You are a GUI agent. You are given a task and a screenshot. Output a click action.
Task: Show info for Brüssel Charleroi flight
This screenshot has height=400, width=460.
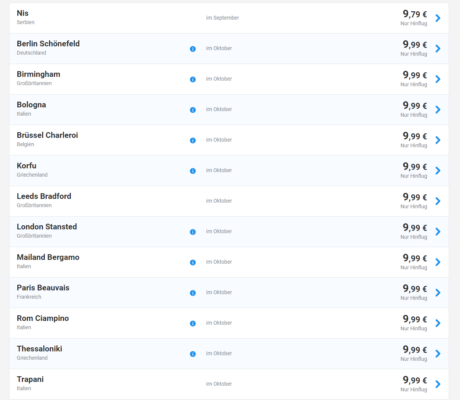point(193,140)
